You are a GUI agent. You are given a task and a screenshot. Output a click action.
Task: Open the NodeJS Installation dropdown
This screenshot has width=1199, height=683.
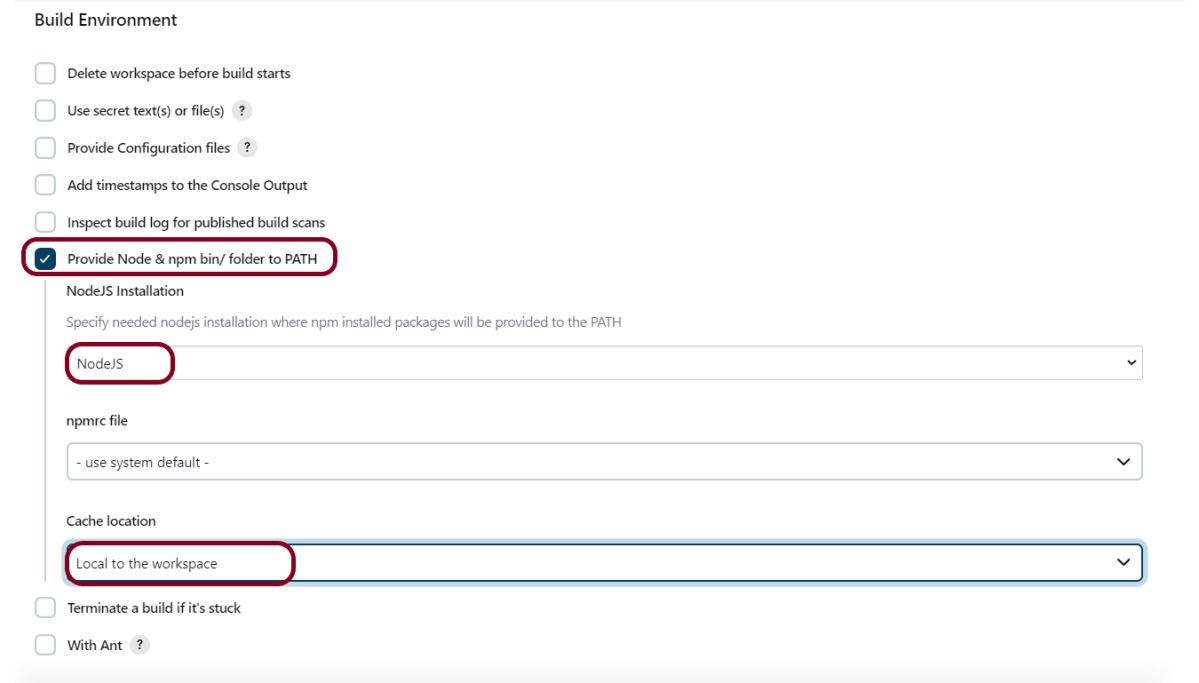pyautogui.click(x=604, y=363)
